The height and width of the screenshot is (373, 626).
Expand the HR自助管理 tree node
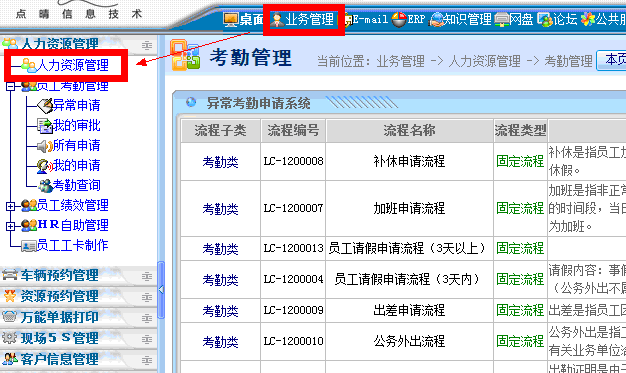pyautogui.click(x=10, y=226)
